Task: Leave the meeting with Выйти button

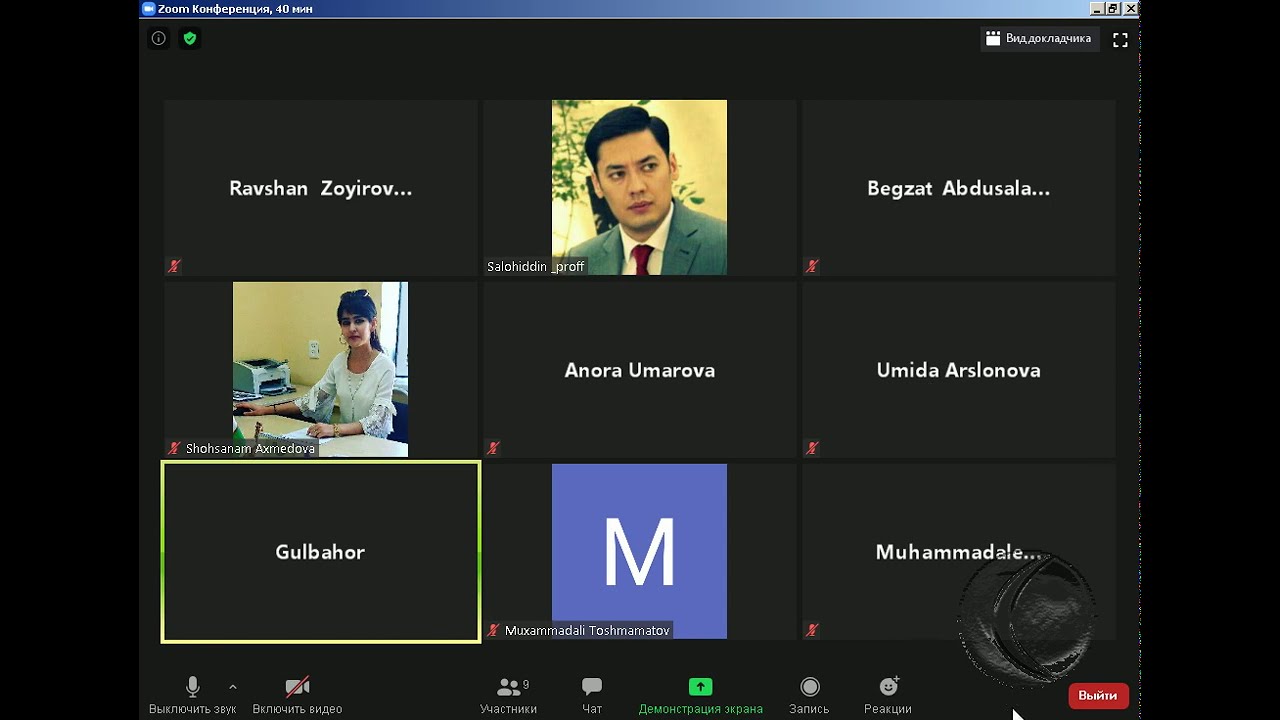Action: click(x=1098, y=696)
